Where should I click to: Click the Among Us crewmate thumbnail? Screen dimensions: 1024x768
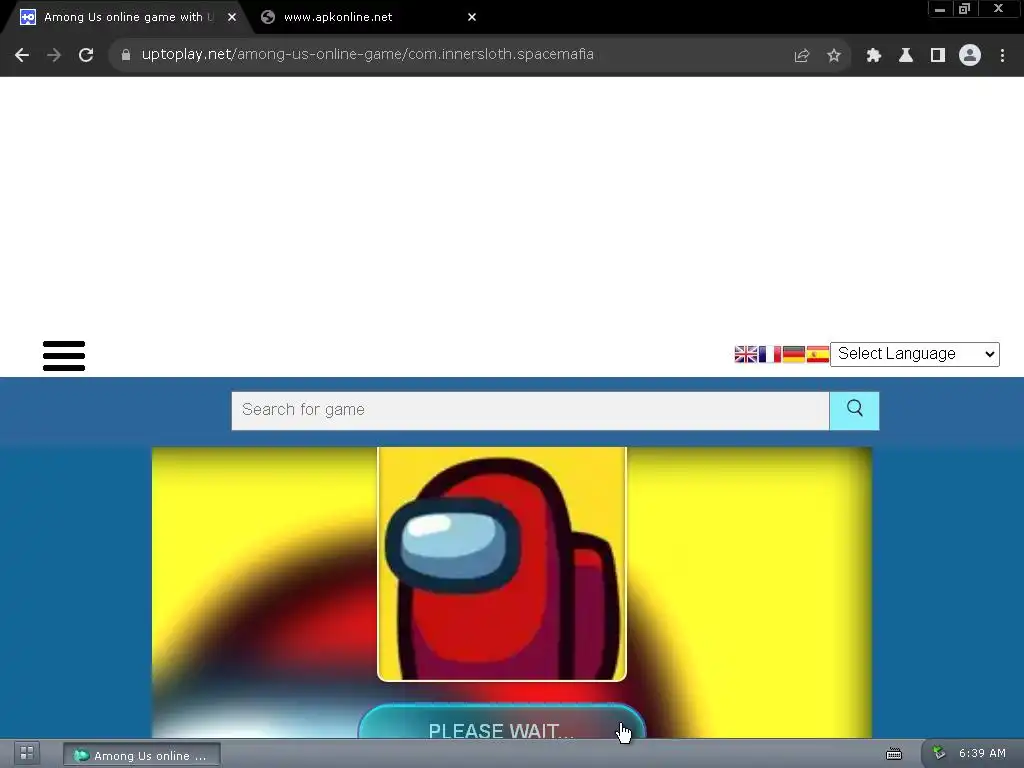coord(502,564)
